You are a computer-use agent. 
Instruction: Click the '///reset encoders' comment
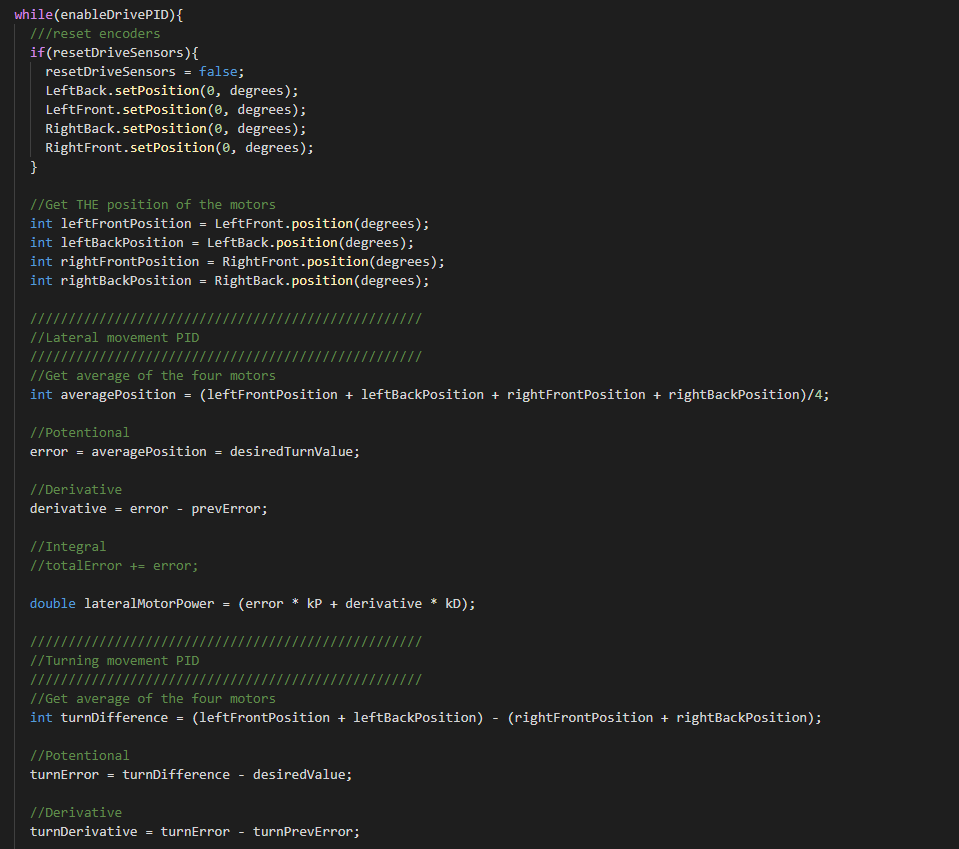coord(95,34)
